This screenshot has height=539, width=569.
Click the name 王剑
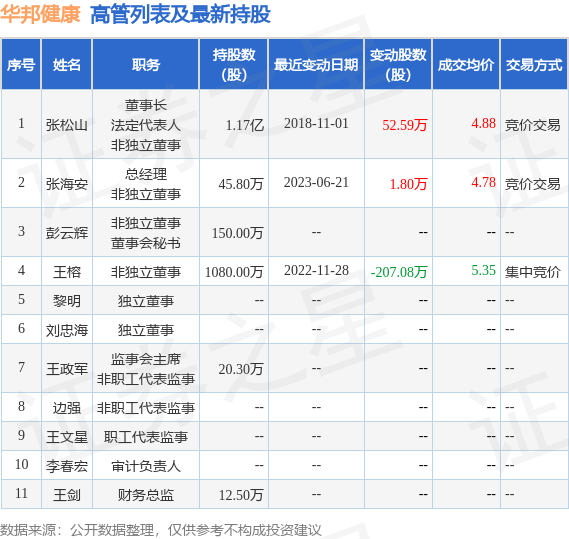click(x=67, y=495)
